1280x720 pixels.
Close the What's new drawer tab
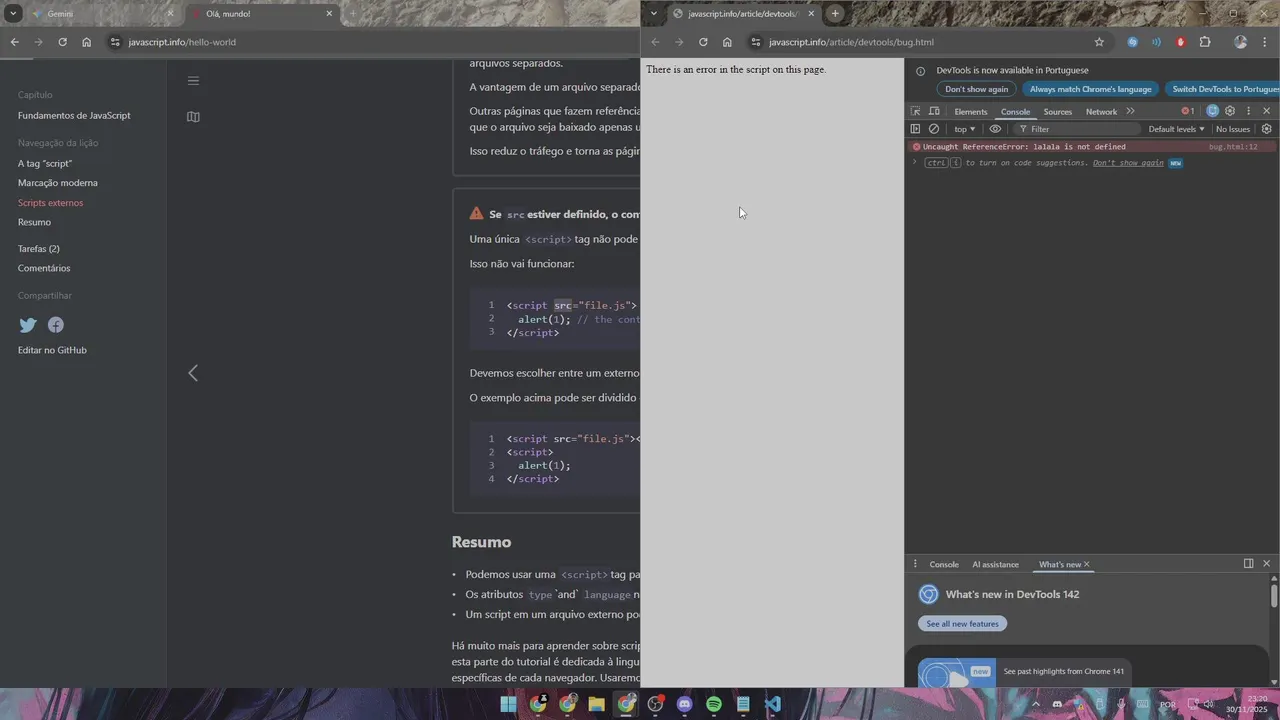point(1087,564)
